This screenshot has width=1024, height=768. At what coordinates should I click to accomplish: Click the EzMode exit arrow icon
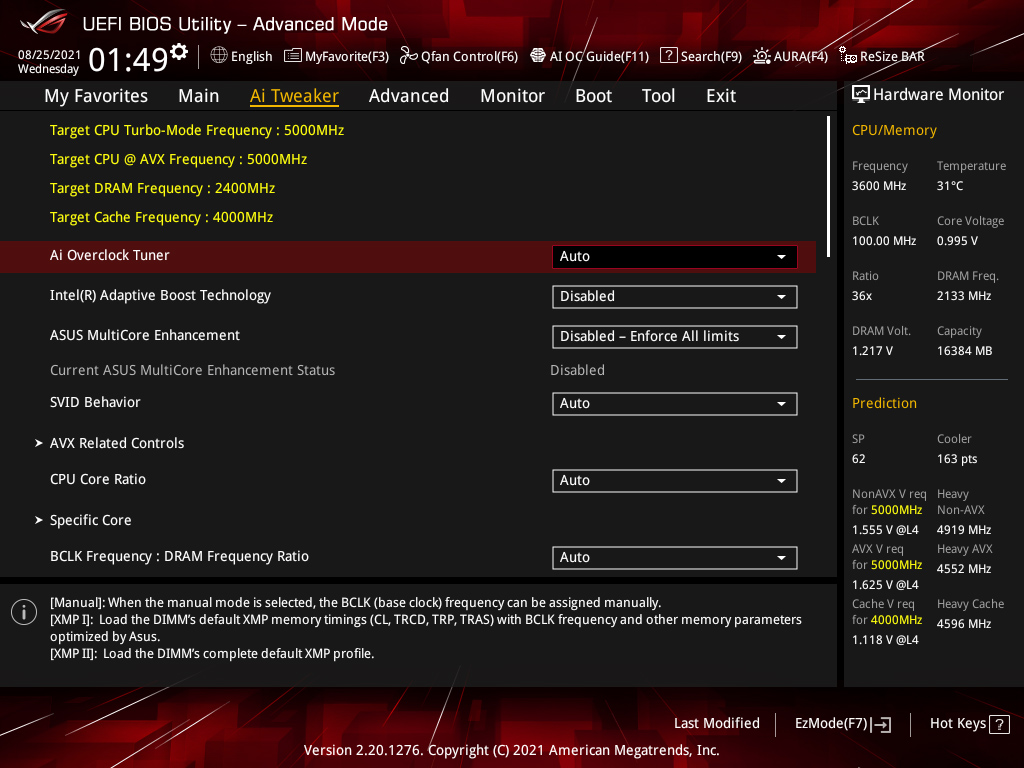[x=881, y=724]
